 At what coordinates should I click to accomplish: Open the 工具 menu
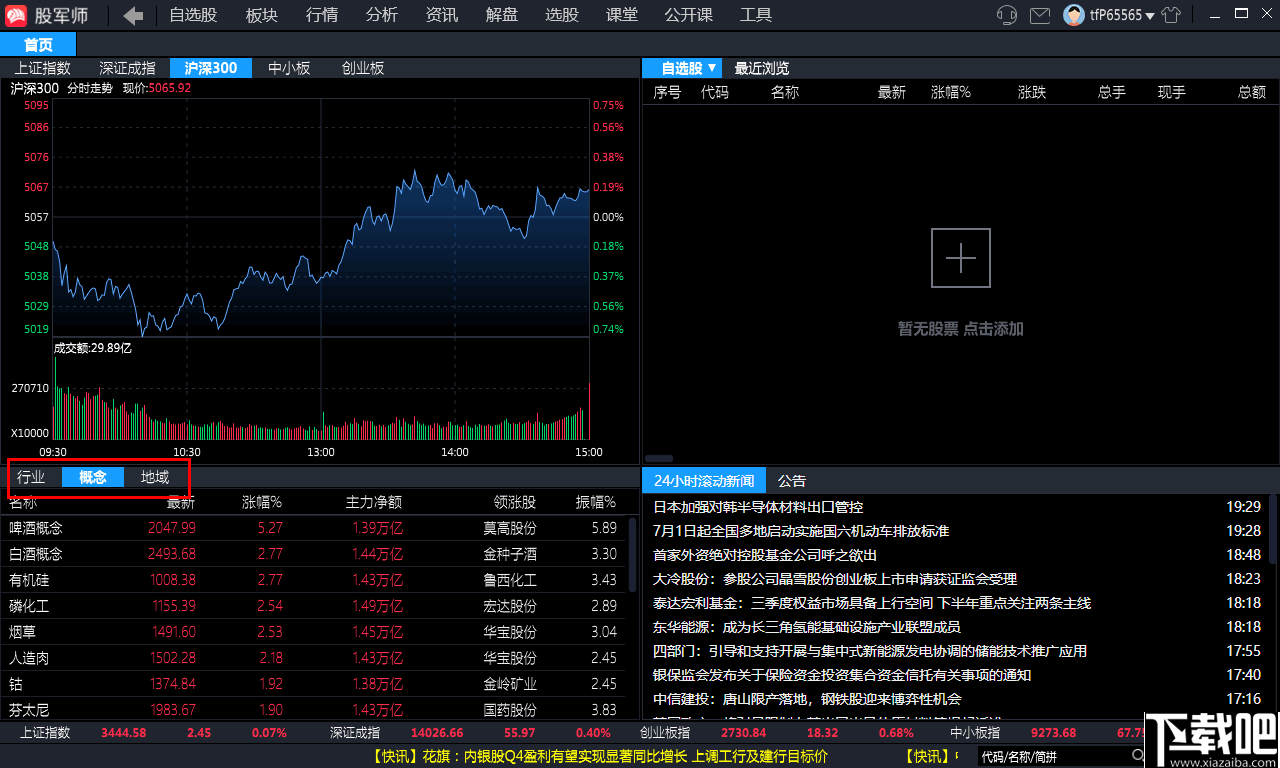pos(756,15)
